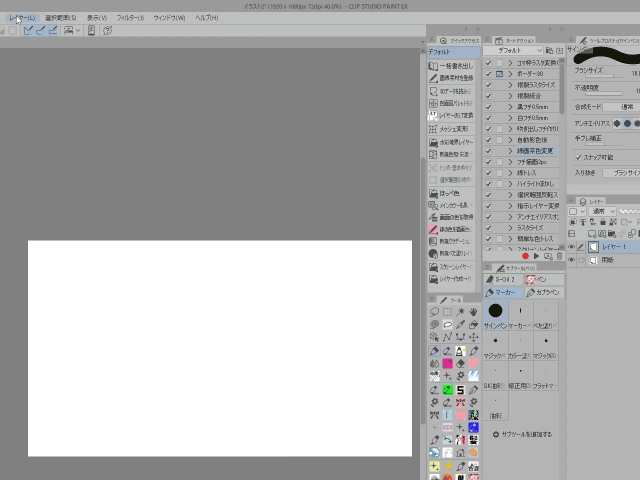The height and width of the screenshot is (480, 640).
Task: Adjust the 手ブレ補正 slider
Action: coord(604,144)
